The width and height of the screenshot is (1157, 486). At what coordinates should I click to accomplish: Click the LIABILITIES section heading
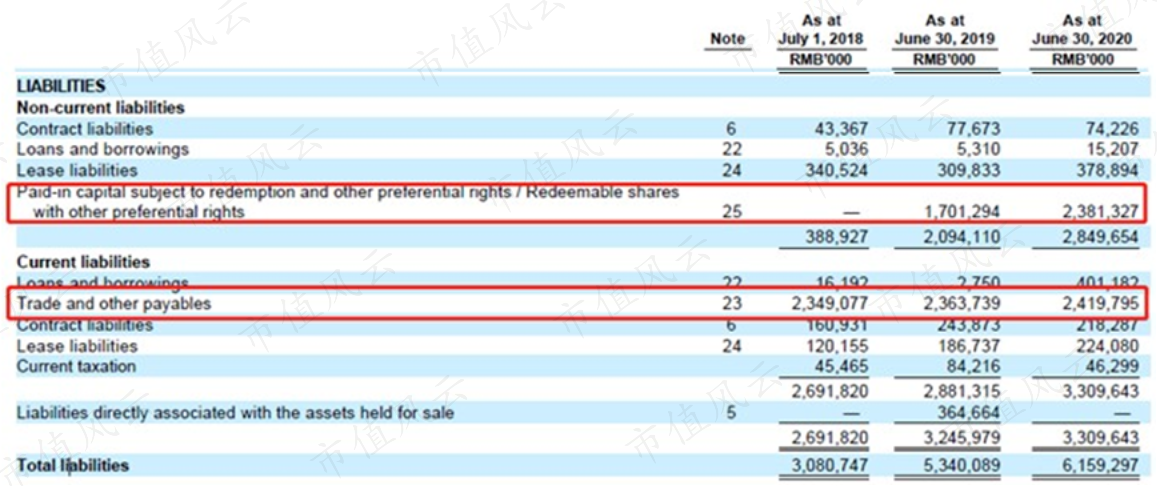pyautogui.click(x=61, y=87)
